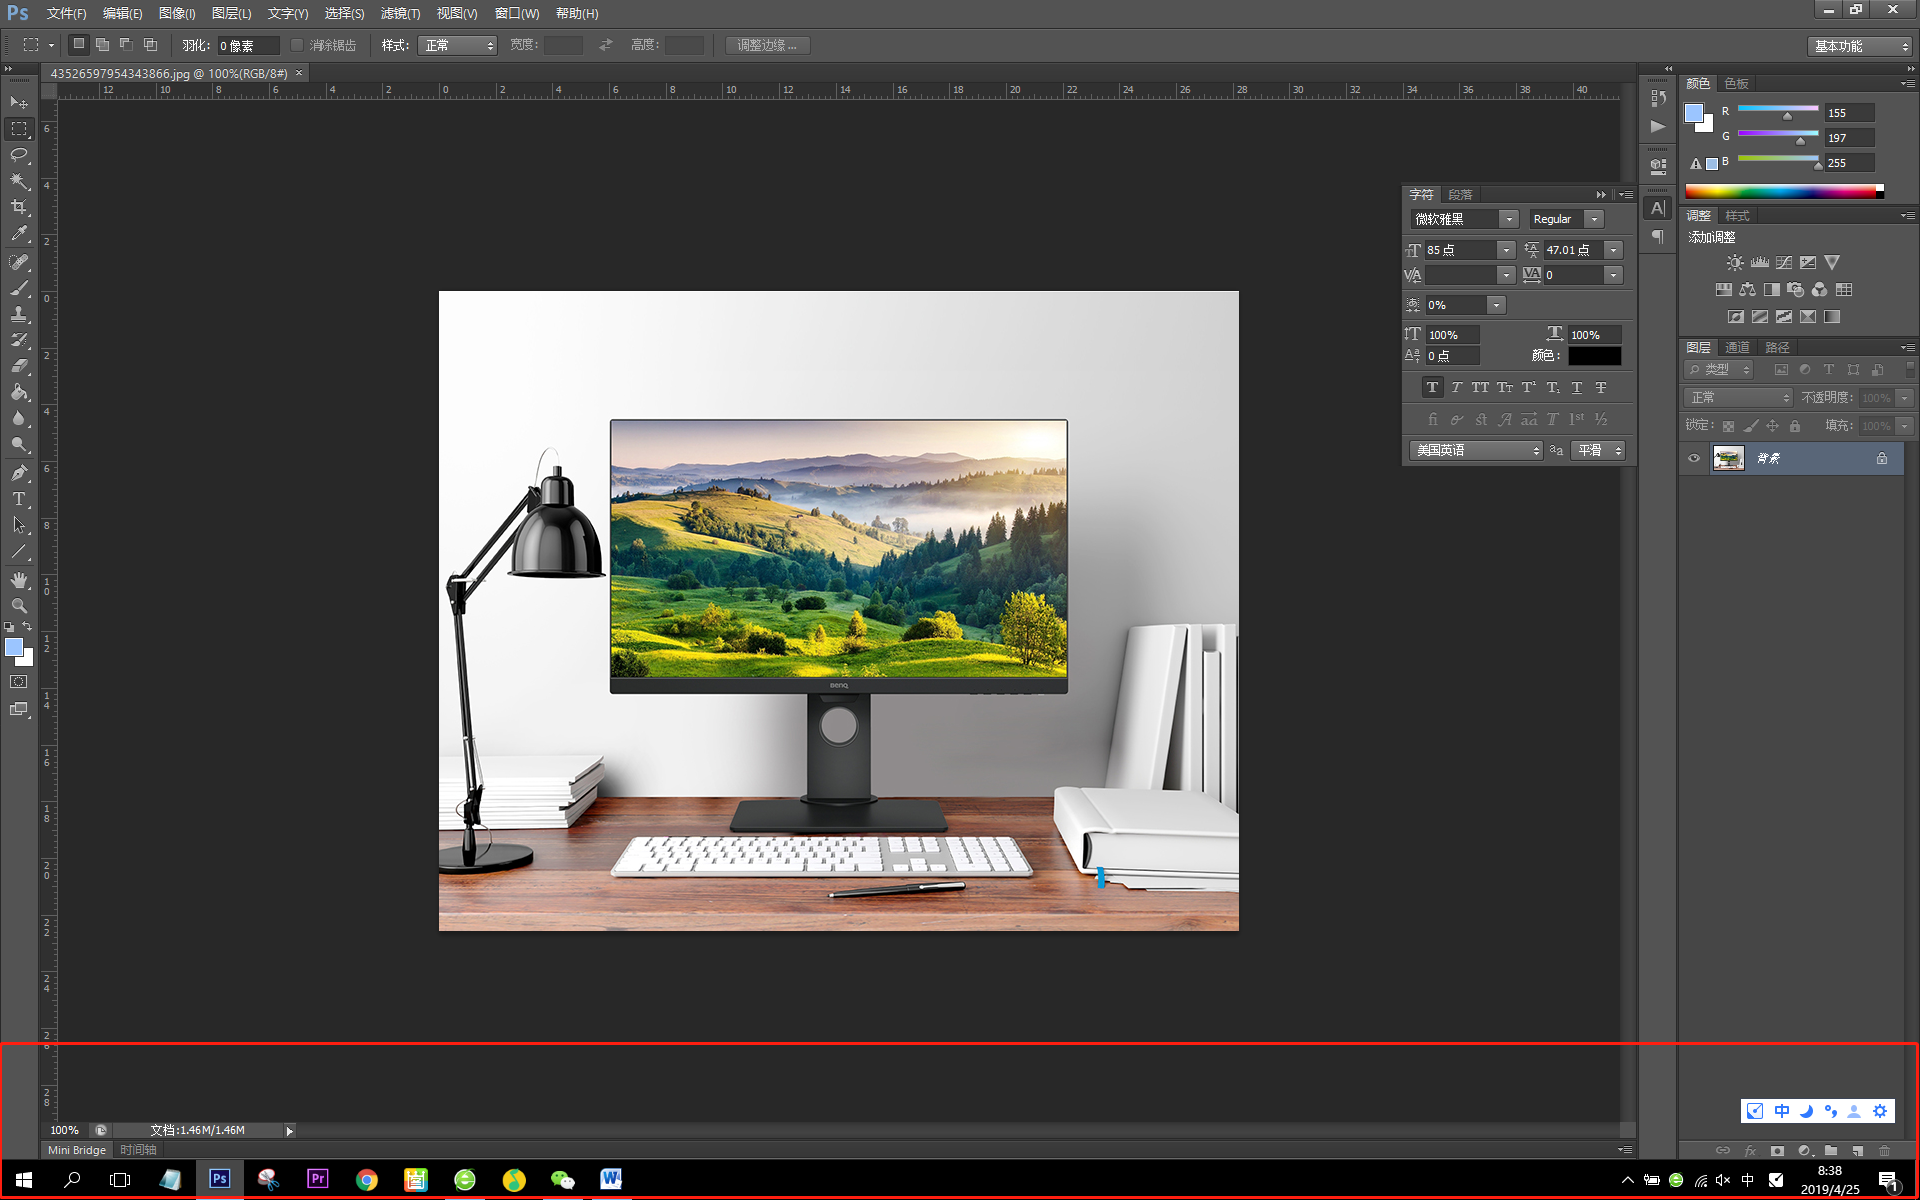Image resolution: width=1920 pixels, height=1200 pixels.
Task: Expand the 基本功能 workspace dropdown
Action: (1860, 46)
